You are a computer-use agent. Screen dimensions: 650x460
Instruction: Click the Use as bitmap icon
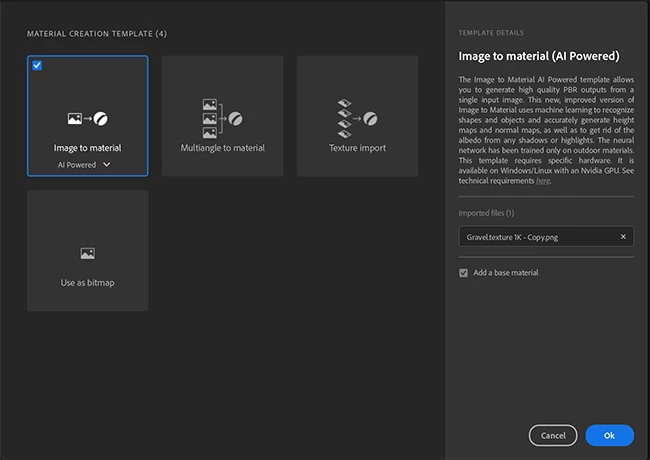coord(87,254)
